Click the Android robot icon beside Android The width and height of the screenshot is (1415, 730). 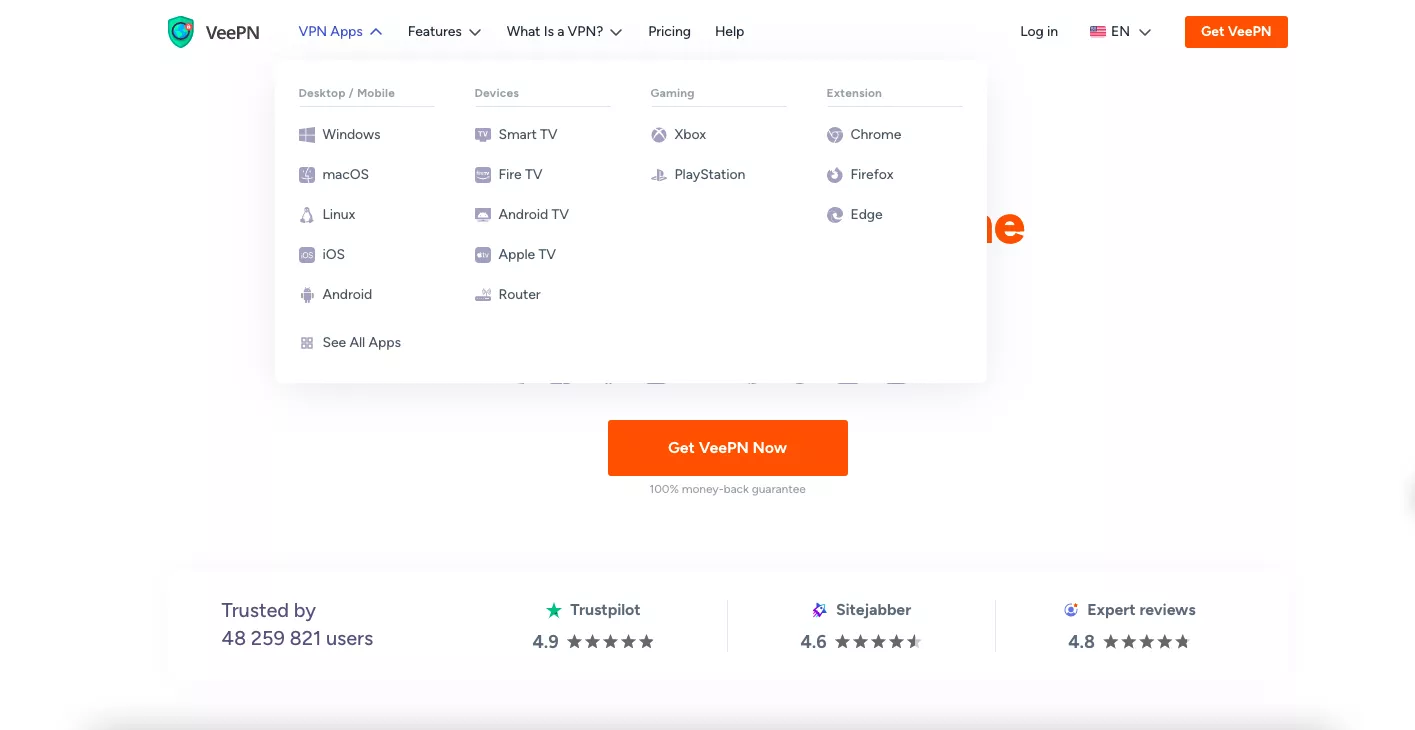(307, 295)
